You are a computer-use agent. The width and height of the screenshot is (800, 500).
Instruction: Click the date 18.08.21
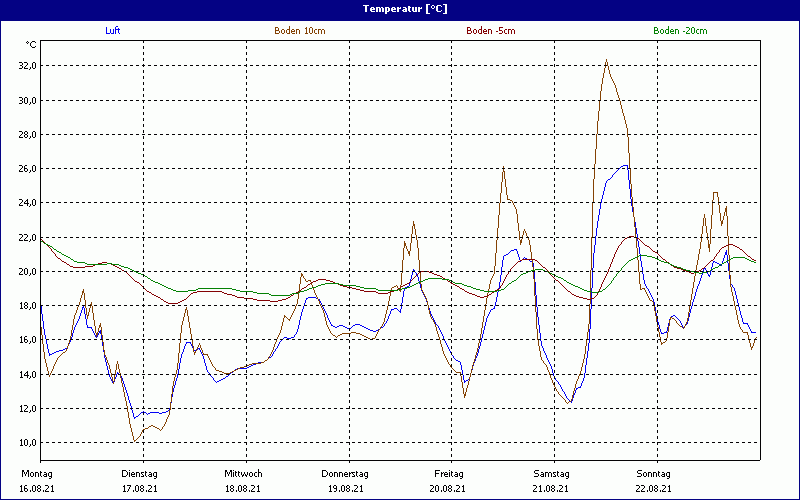coord(243,488)
